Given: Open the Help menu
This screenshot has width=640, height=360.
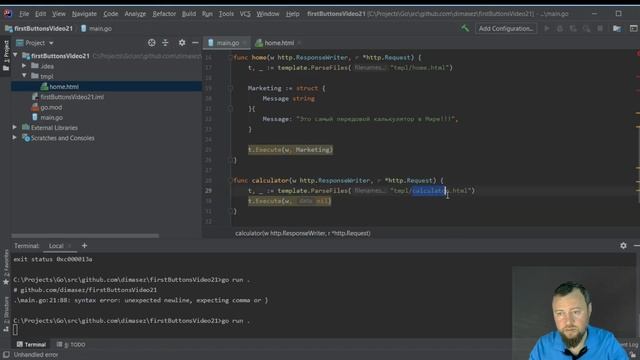Looking at the screenshot, I should [292, 14].
